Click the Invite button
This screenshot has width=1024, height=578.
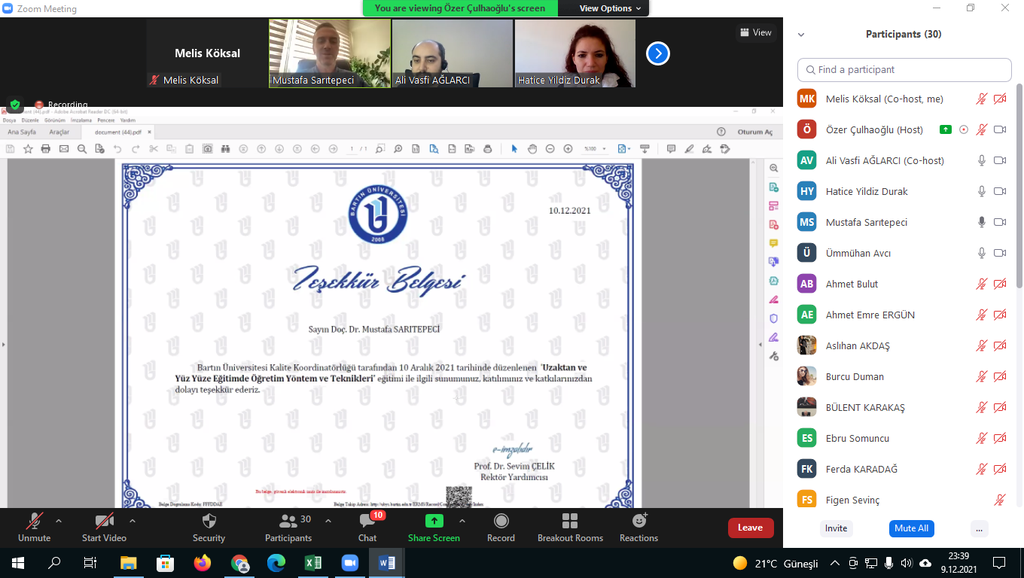(x=836, y=528)
